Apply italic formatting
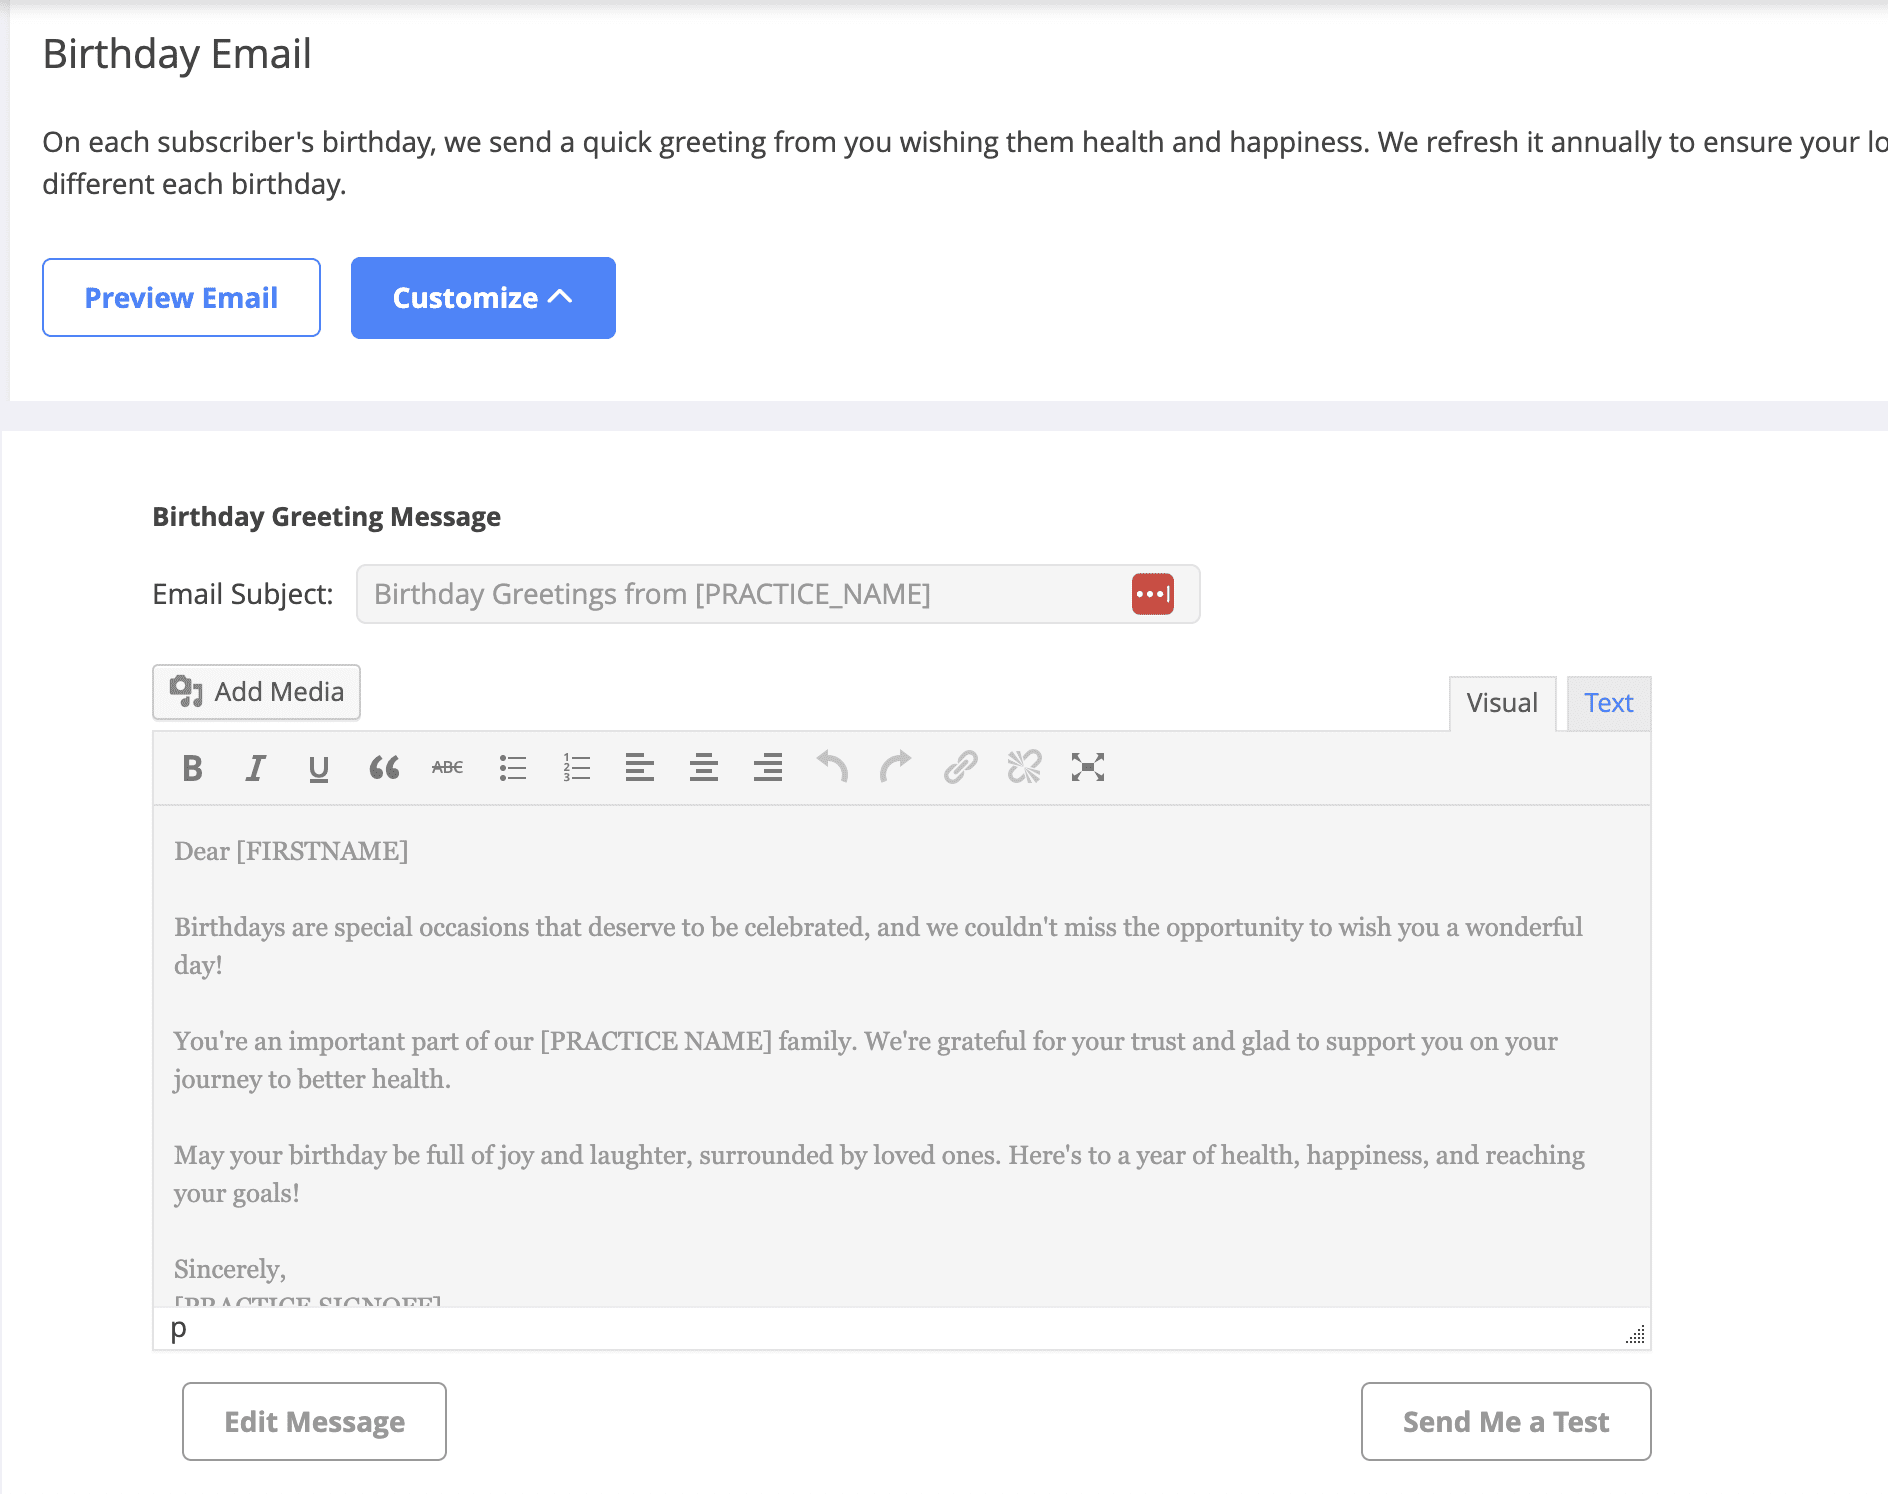1888x1494 pixels. pos(256,768)
